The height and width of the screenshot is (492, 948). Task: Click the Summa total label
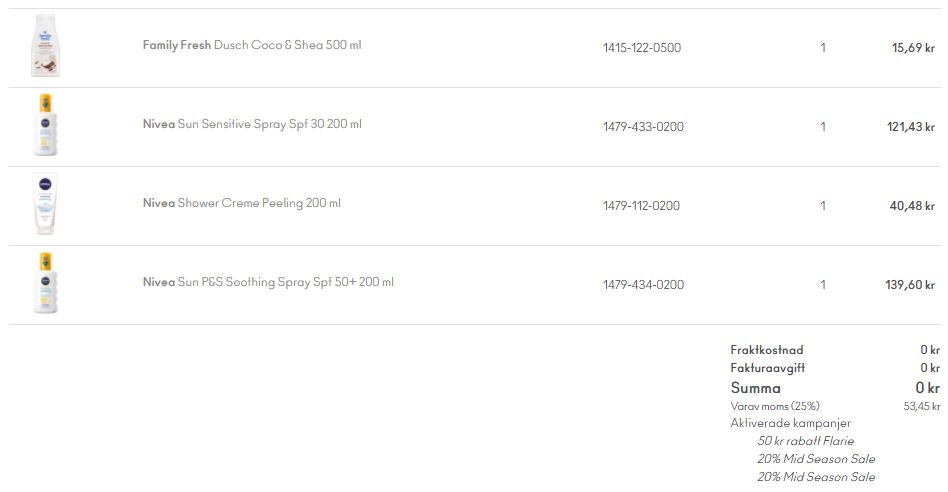click(755, 388)
